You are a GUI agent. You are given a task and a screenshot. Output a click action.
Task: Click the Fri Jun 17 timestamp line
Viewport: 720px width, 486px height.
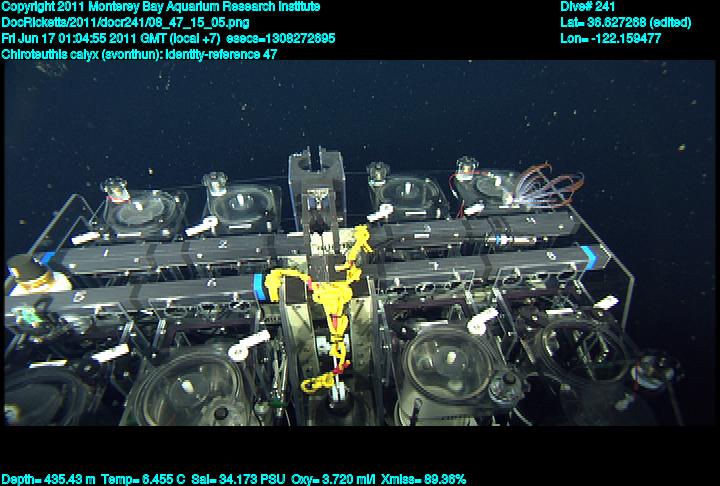pos(168,38)
